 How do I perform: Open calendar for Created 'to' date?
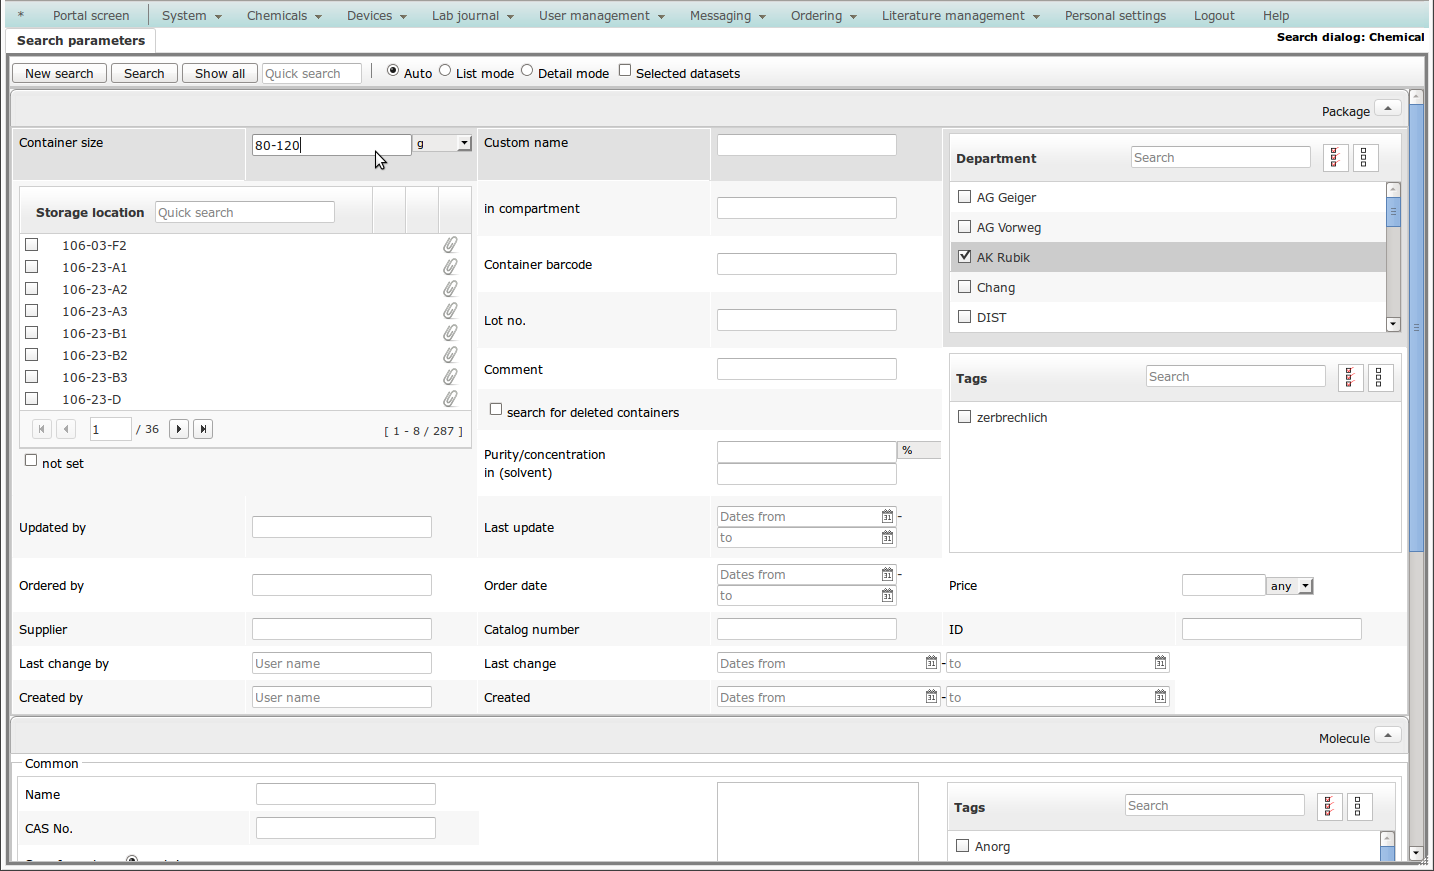click(x=1160, y=697)
